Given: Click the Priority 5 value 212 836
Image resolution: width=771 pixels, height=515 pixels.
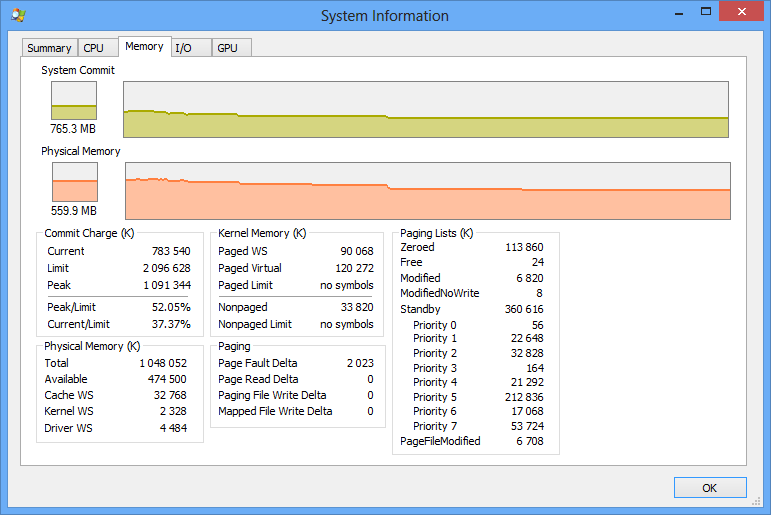Looking at the screenshot, I should [x=524, y=397].
